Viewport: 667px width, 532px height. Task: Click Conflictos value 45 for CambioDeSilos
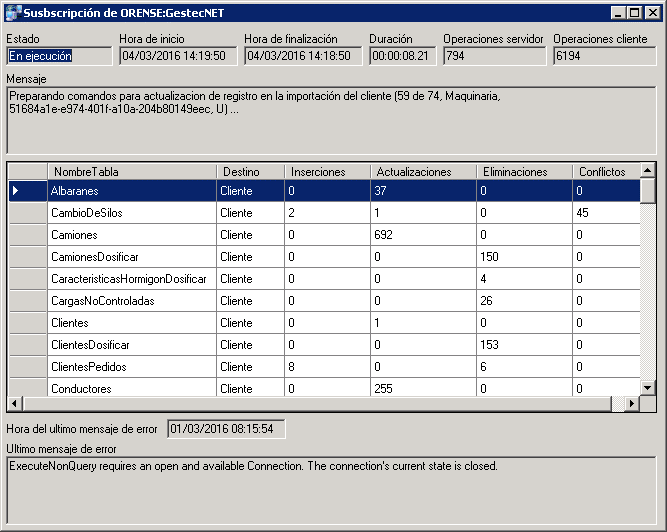[x=606, y=213]
